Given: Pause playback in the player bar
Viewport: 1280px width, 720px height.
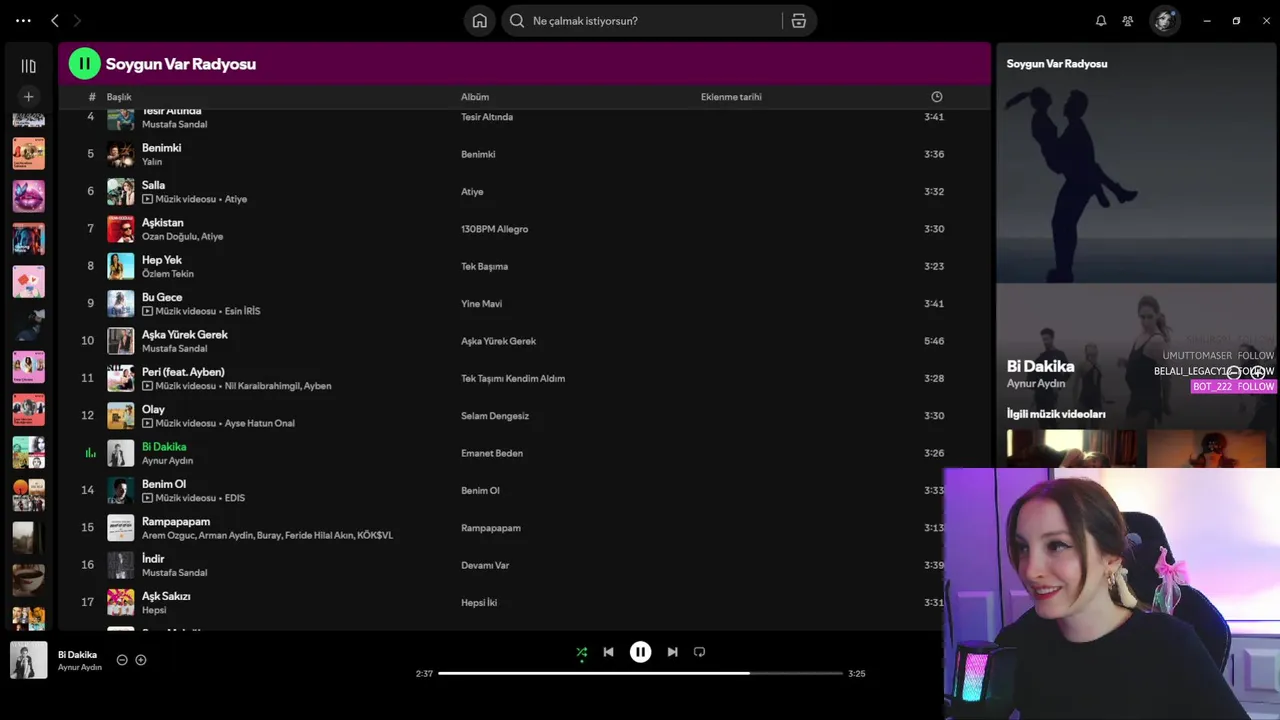Looking at the screenshot, I should pyautogui.click(x=640, y=652).
